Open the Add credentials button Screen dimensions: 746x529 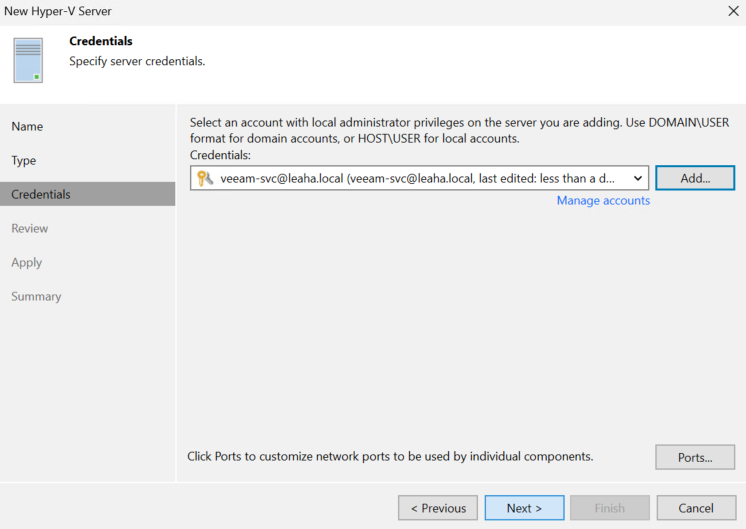coord(695,178)
